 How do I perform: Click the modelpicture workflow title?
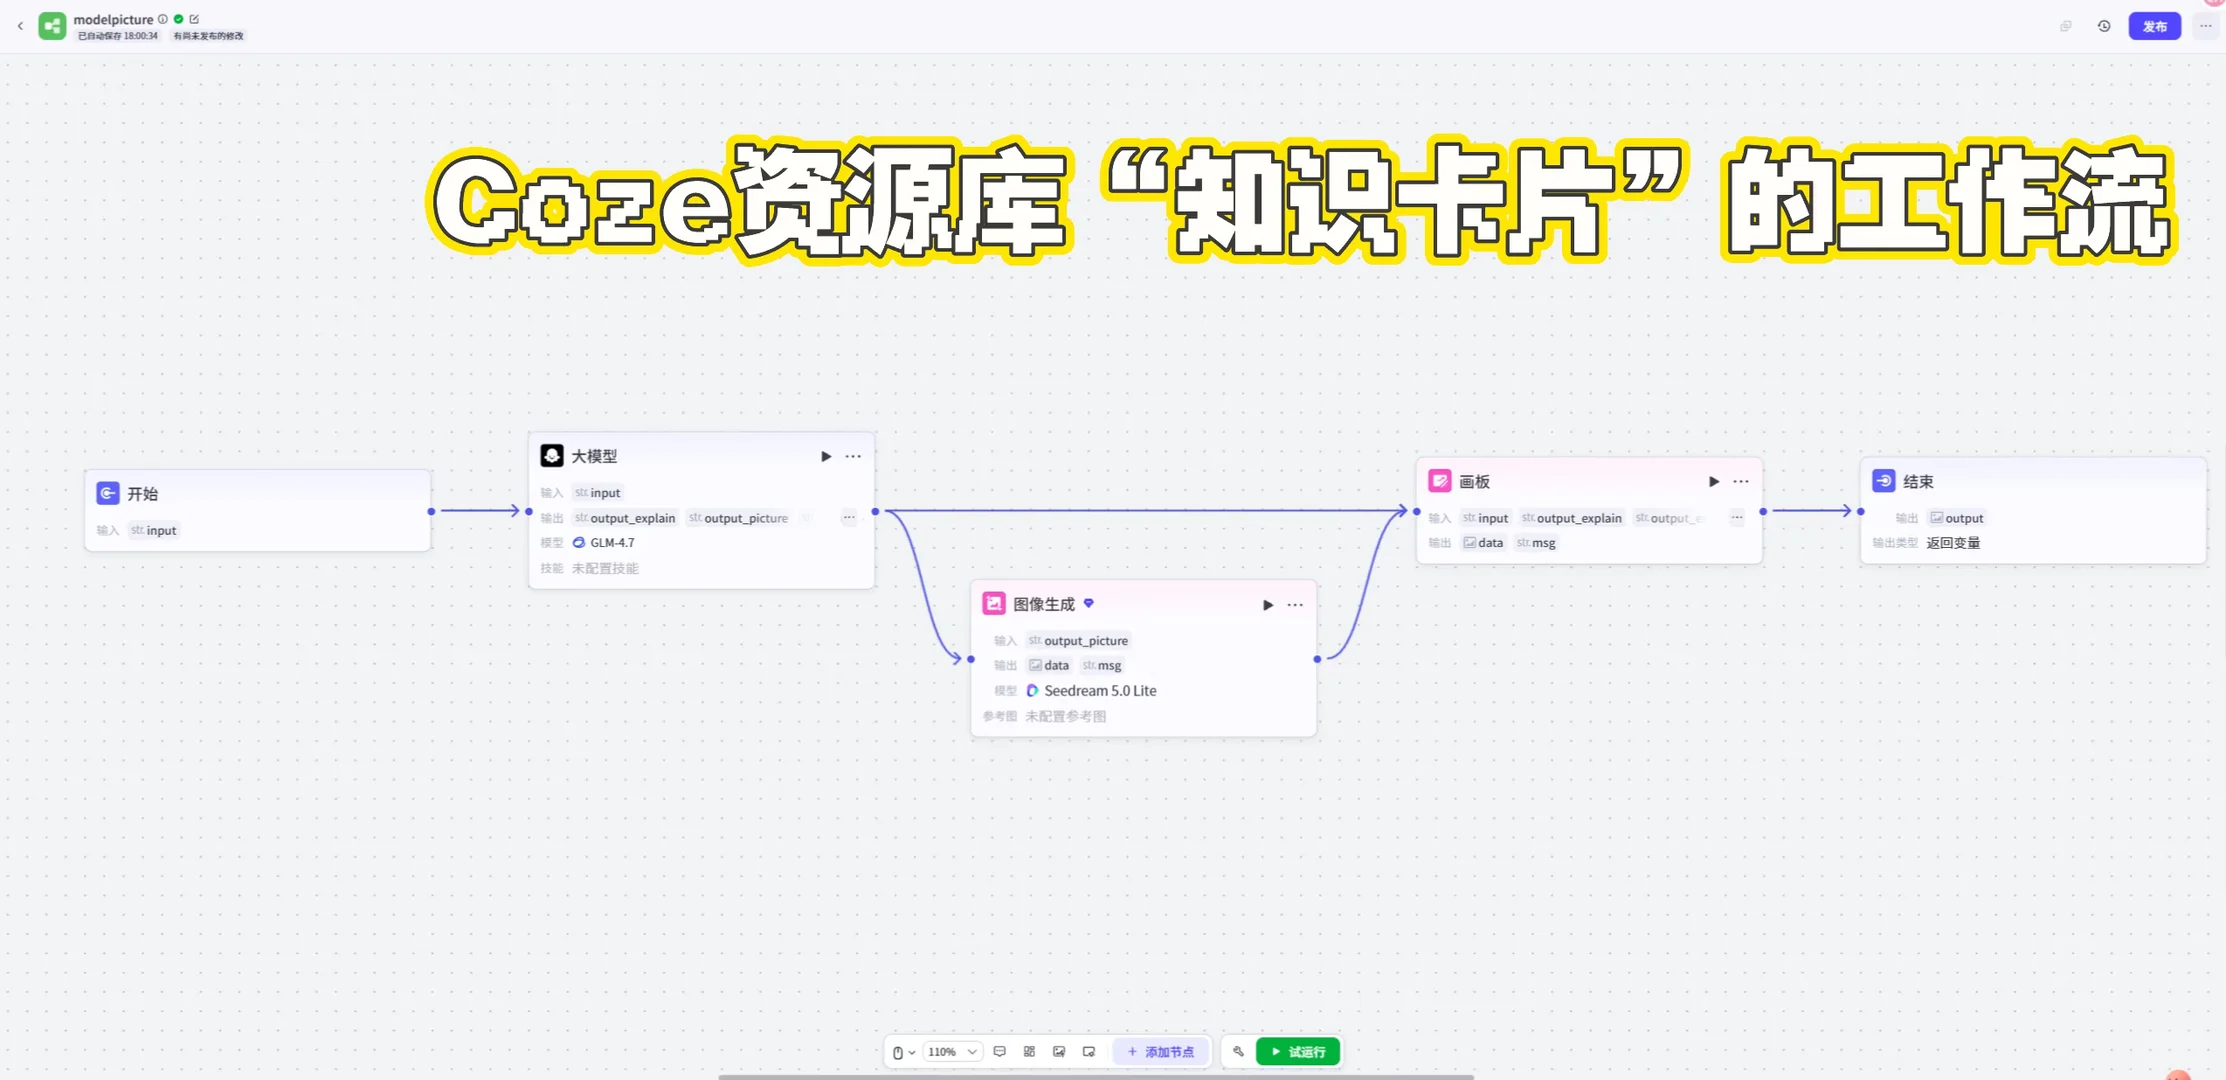(x=113, y=19)
